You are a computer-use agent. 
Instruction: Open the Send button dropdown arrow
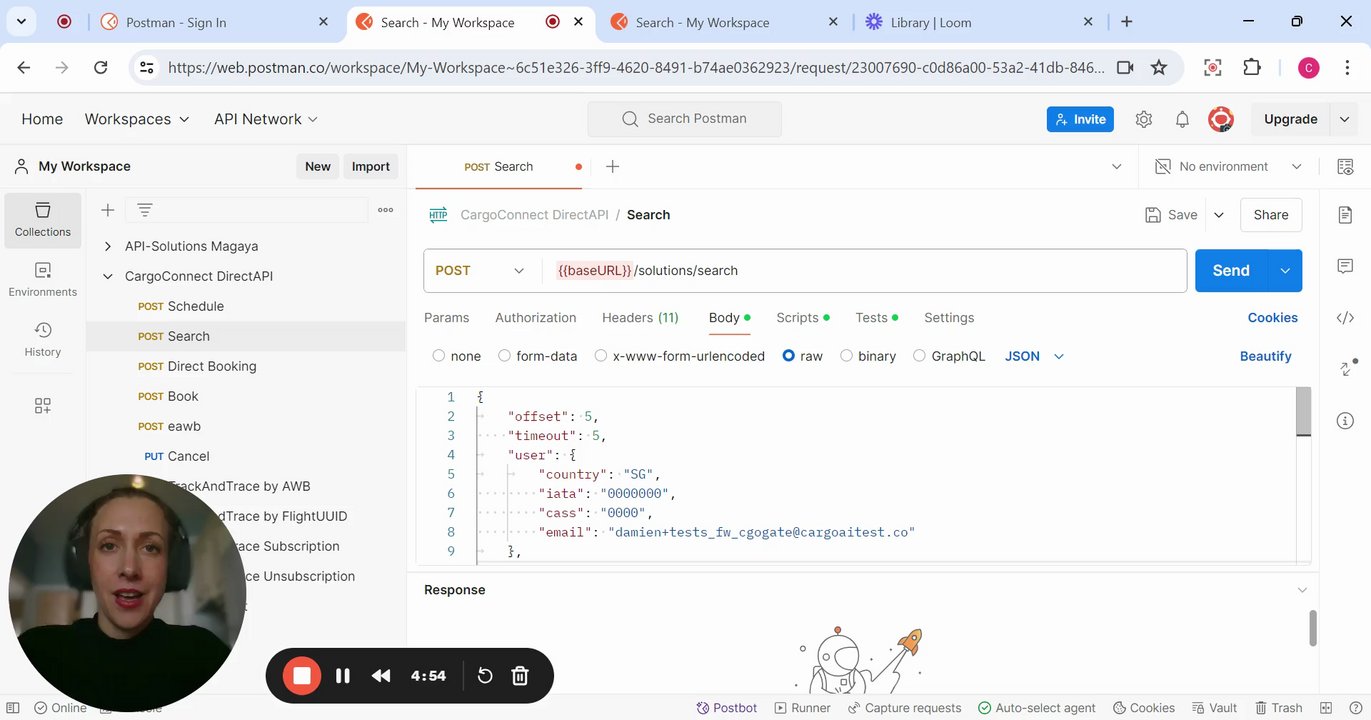[1285, 270]
